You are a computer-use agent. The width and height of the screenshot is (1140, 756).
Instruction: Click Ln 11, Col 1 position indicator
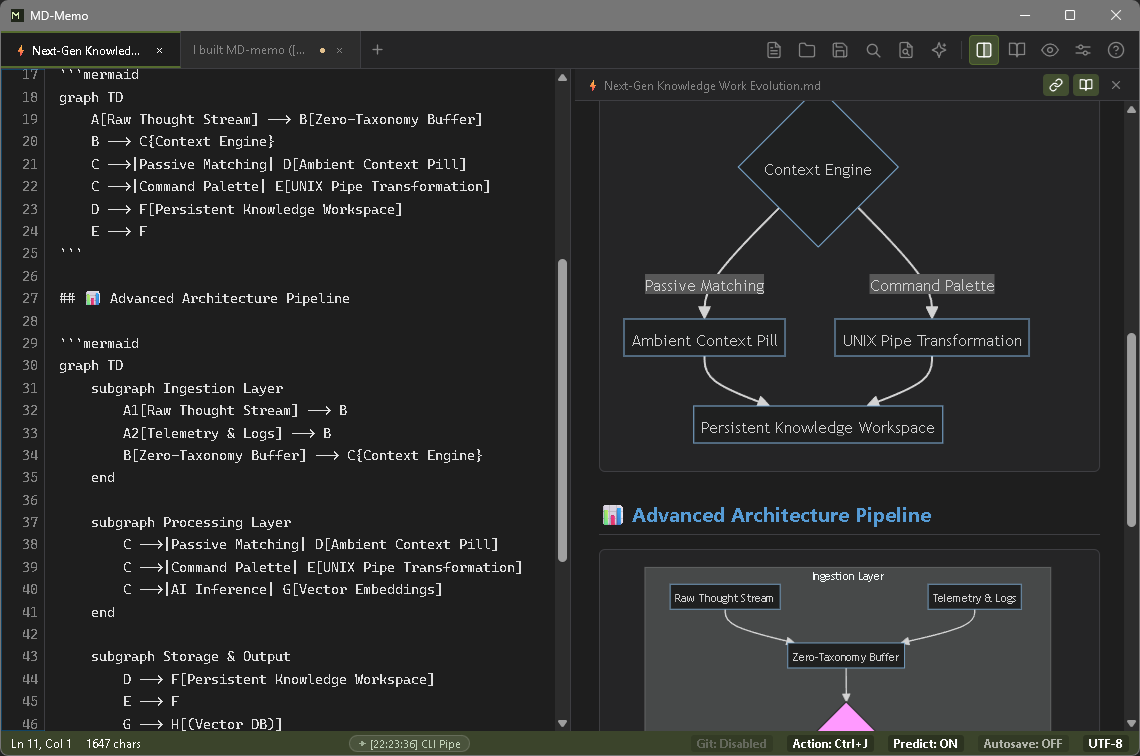pos(41,744)
